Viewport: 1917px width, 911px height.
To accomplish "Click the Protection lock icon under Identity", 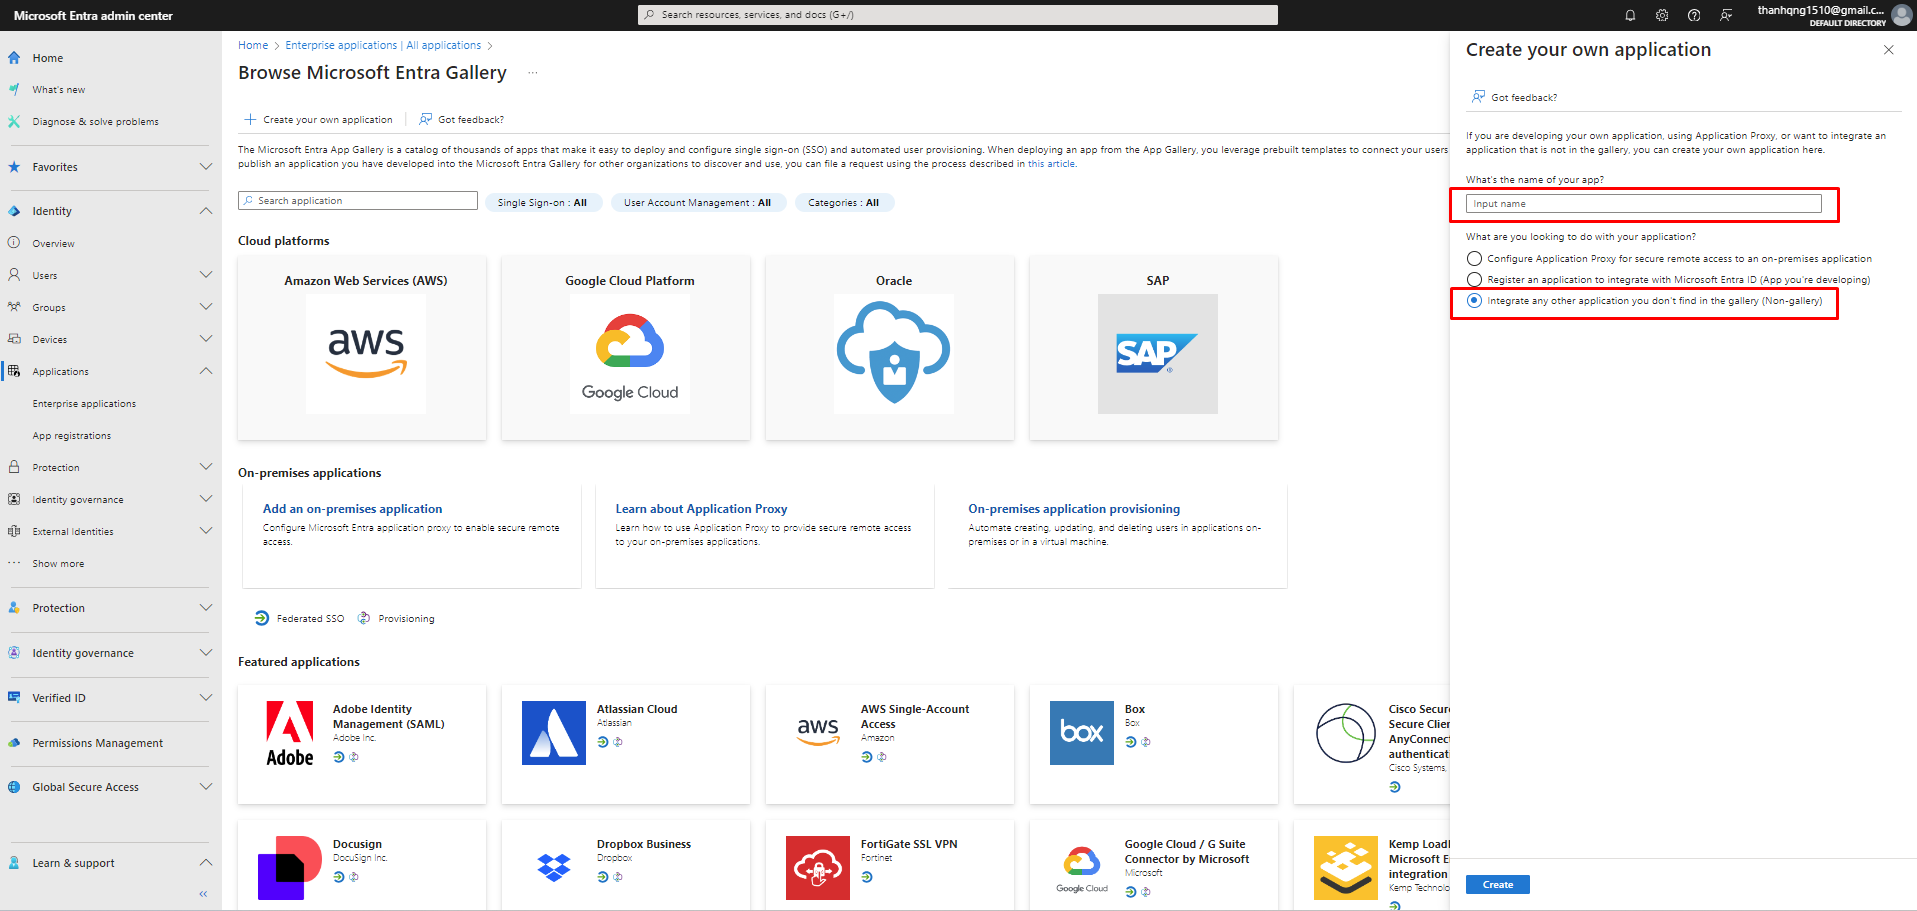I will pos(14,467).
